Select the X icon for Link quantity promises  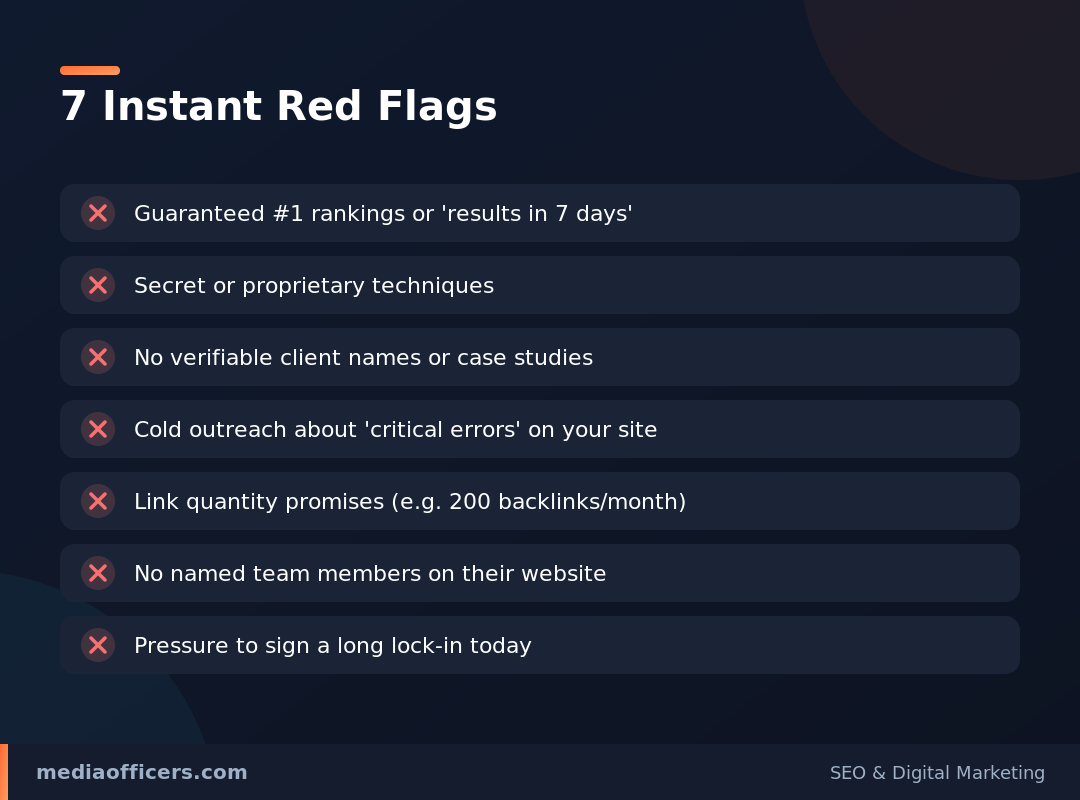pos(98,501)
